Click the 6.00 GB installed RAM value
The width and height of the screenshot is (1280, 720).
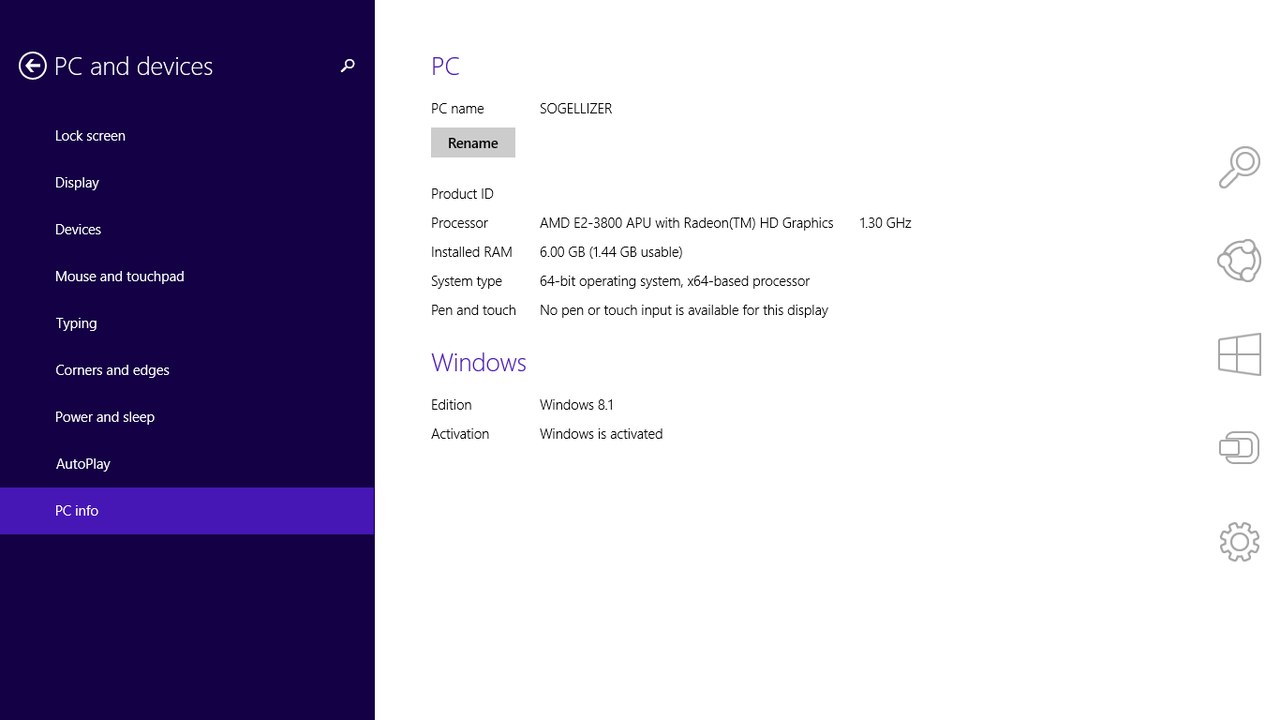tap(611, 252)
